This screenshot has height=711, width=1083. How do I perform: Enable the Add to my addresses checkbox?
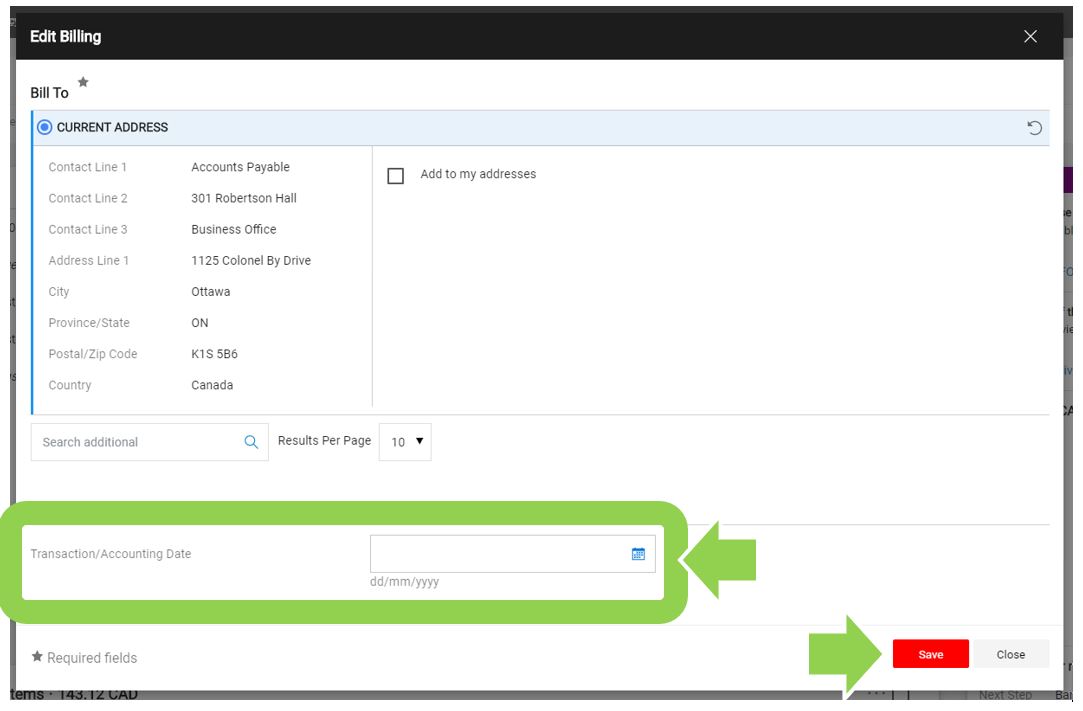click(x=396, y=176)
